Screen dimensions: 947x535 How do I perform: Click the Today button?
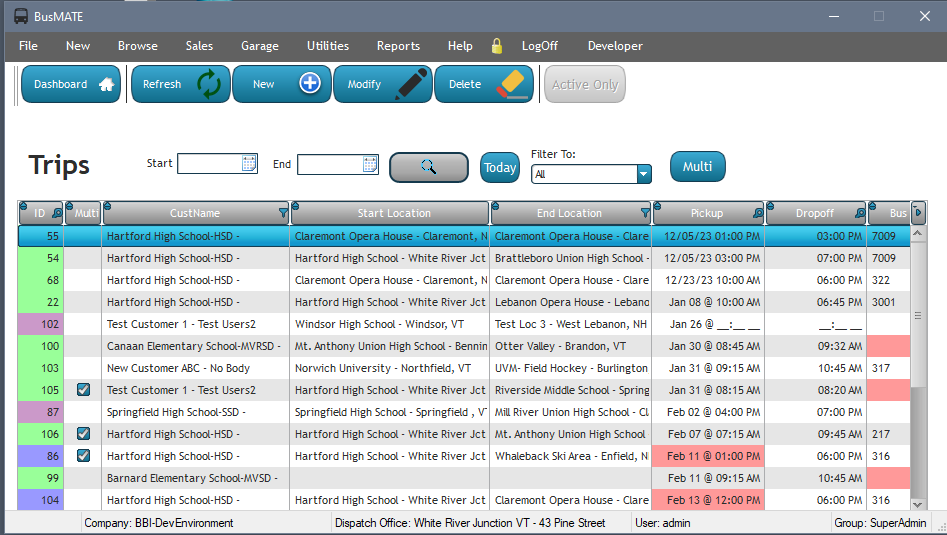[x=500, y=167]
